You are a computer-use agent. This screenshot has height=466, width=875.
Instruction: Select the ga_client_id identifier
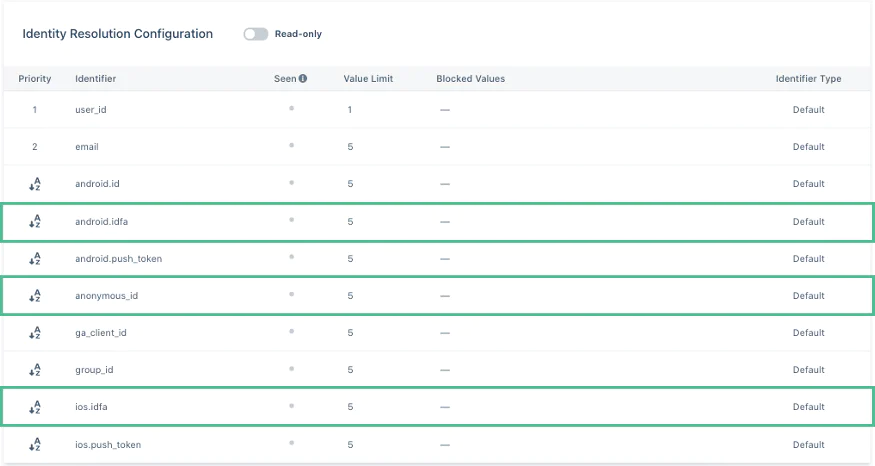pos(100,333)
